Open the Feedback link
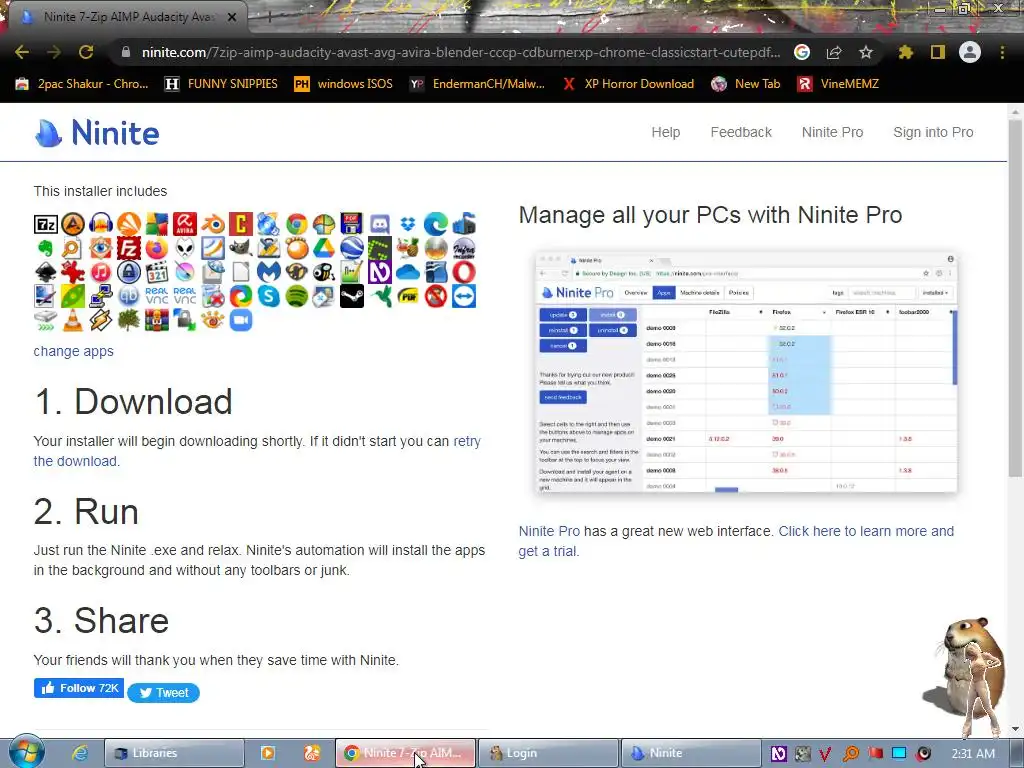Image resolution: width=1024 pixels, height=768 pixels. click(x=741, y=132)
